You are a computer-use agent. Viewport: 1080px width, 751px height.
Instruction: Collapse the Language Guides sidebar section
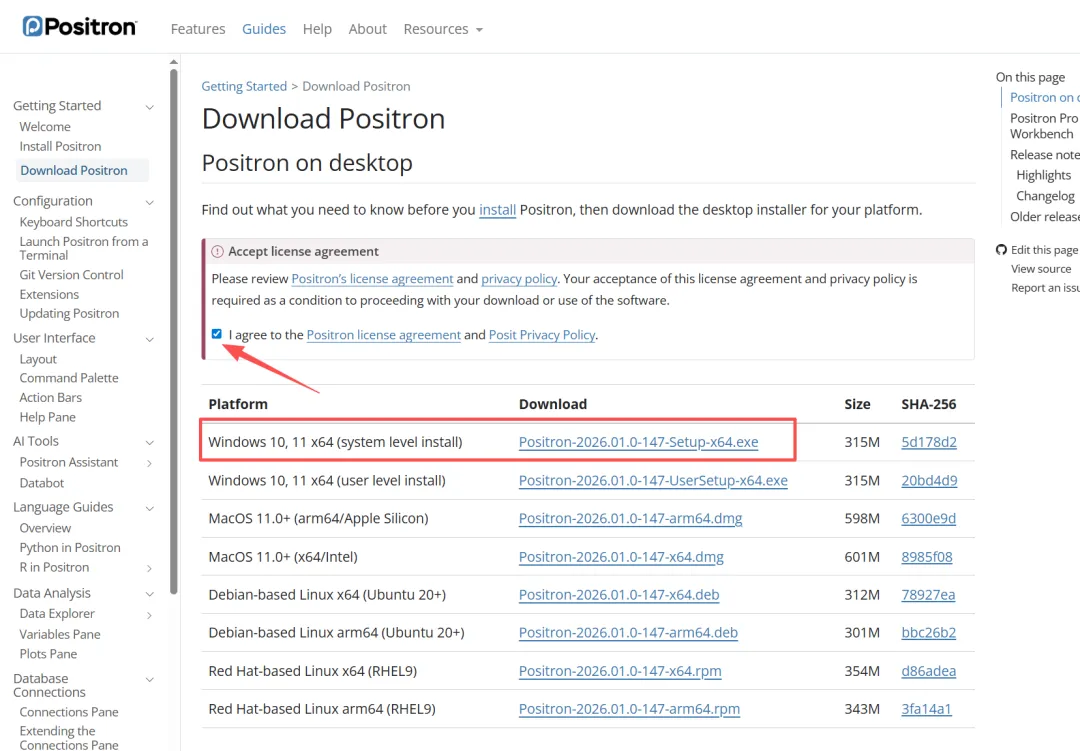(x=149, y=508)
